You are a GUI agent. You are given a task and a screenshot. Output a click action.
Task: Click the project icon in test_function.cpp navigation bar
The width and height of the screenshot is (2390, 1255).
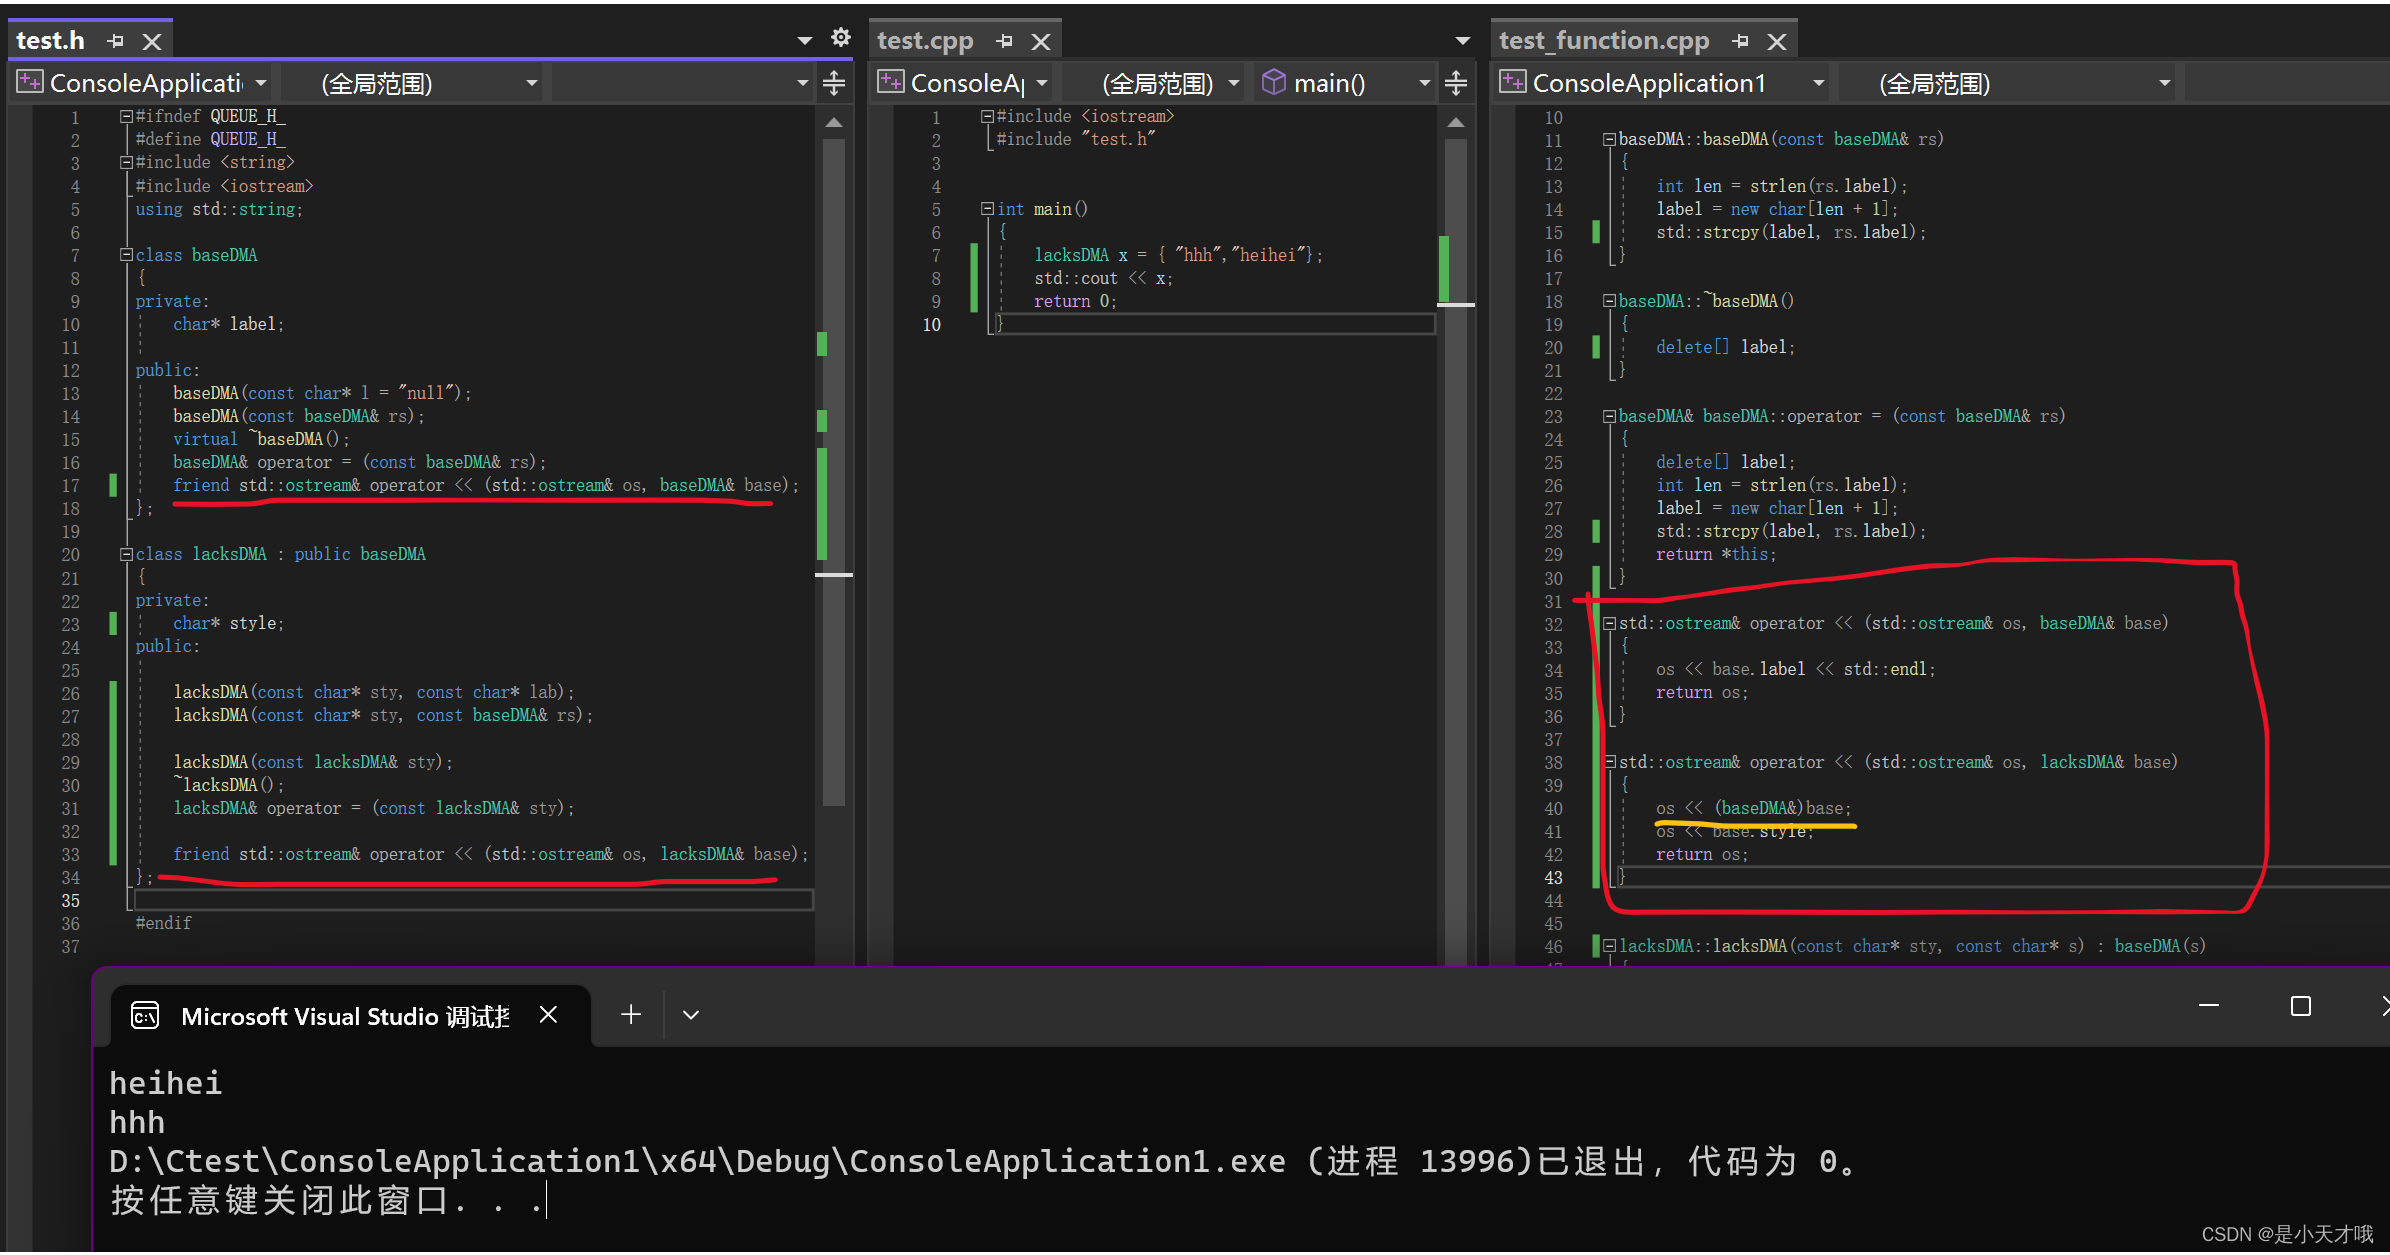pos(1512,82)
